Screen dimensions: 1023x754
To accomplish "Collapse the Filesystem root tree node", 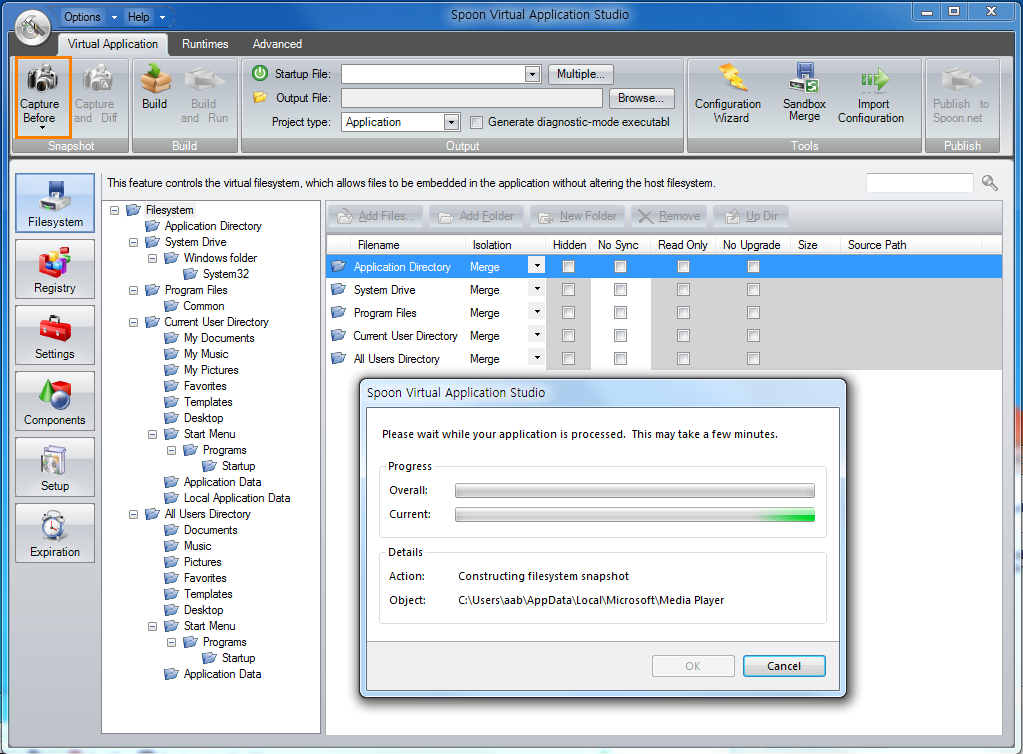I will (x=115, y=210).
